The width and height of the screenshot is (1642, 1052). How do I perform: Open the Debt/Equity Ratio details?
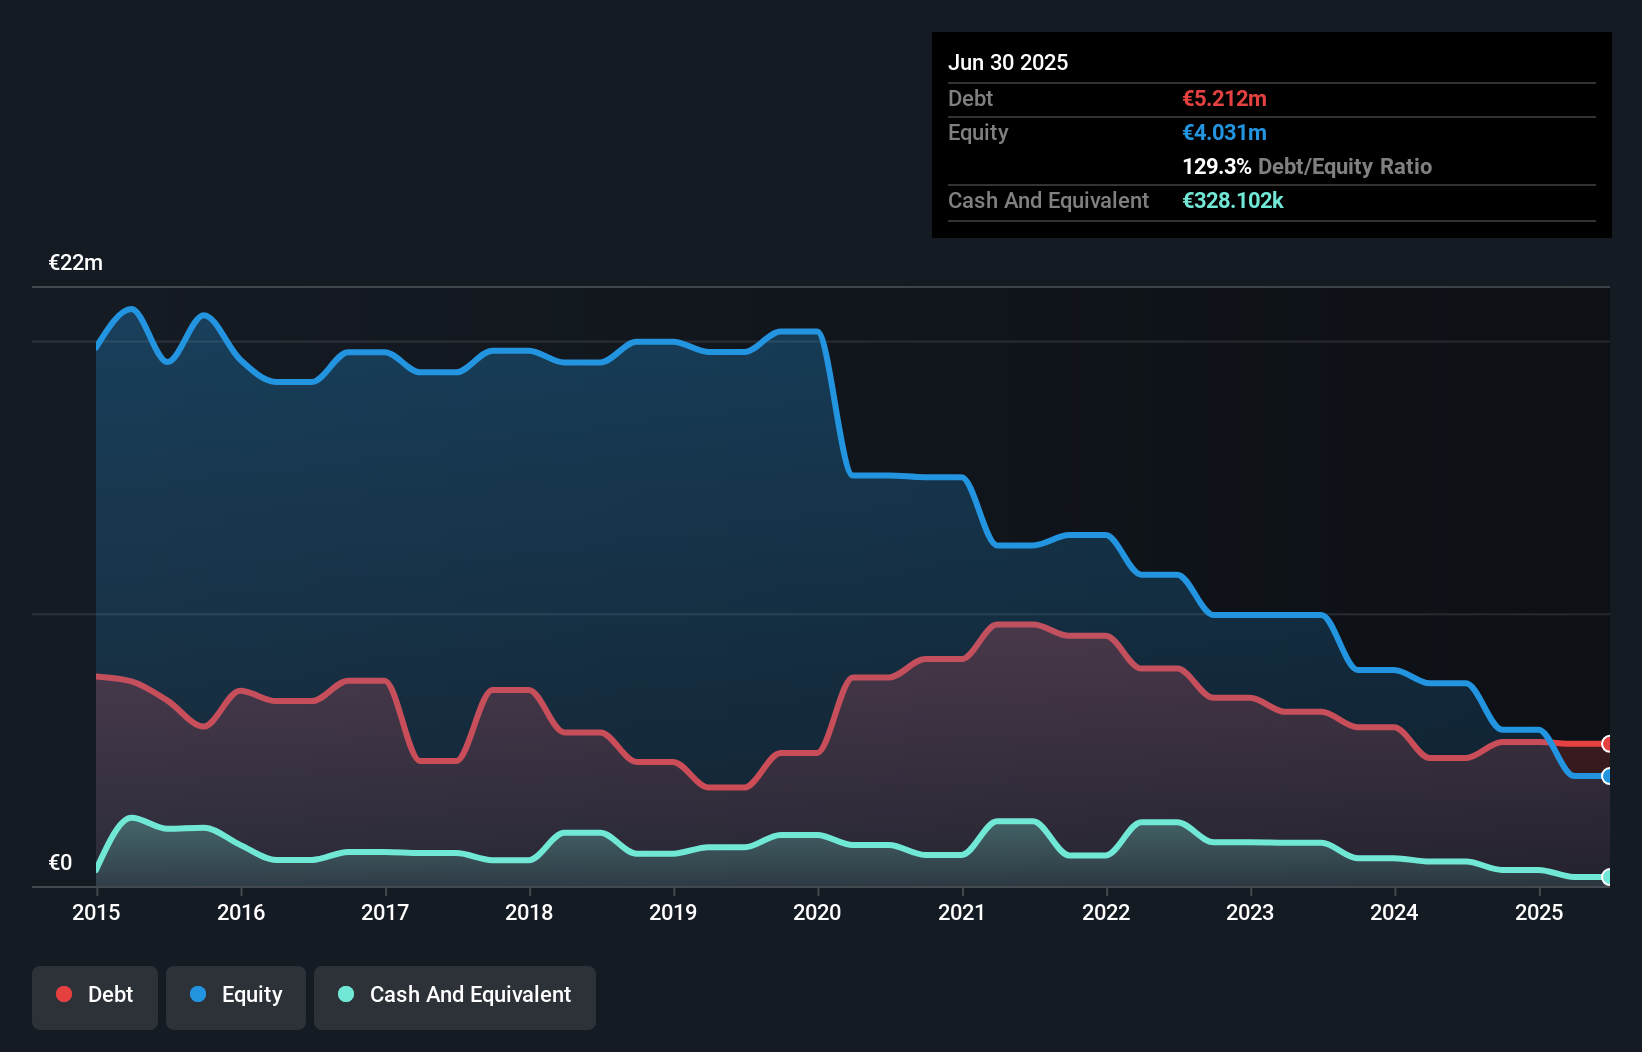pos(1307,166)
